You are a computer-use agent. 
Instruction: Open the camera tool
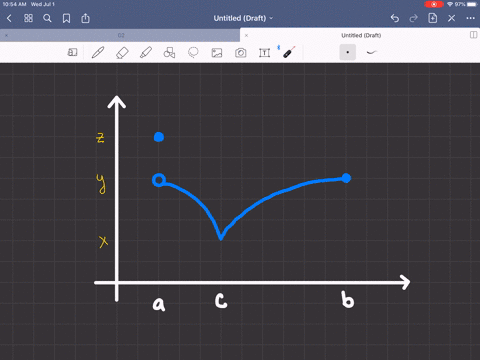(241, 53)
